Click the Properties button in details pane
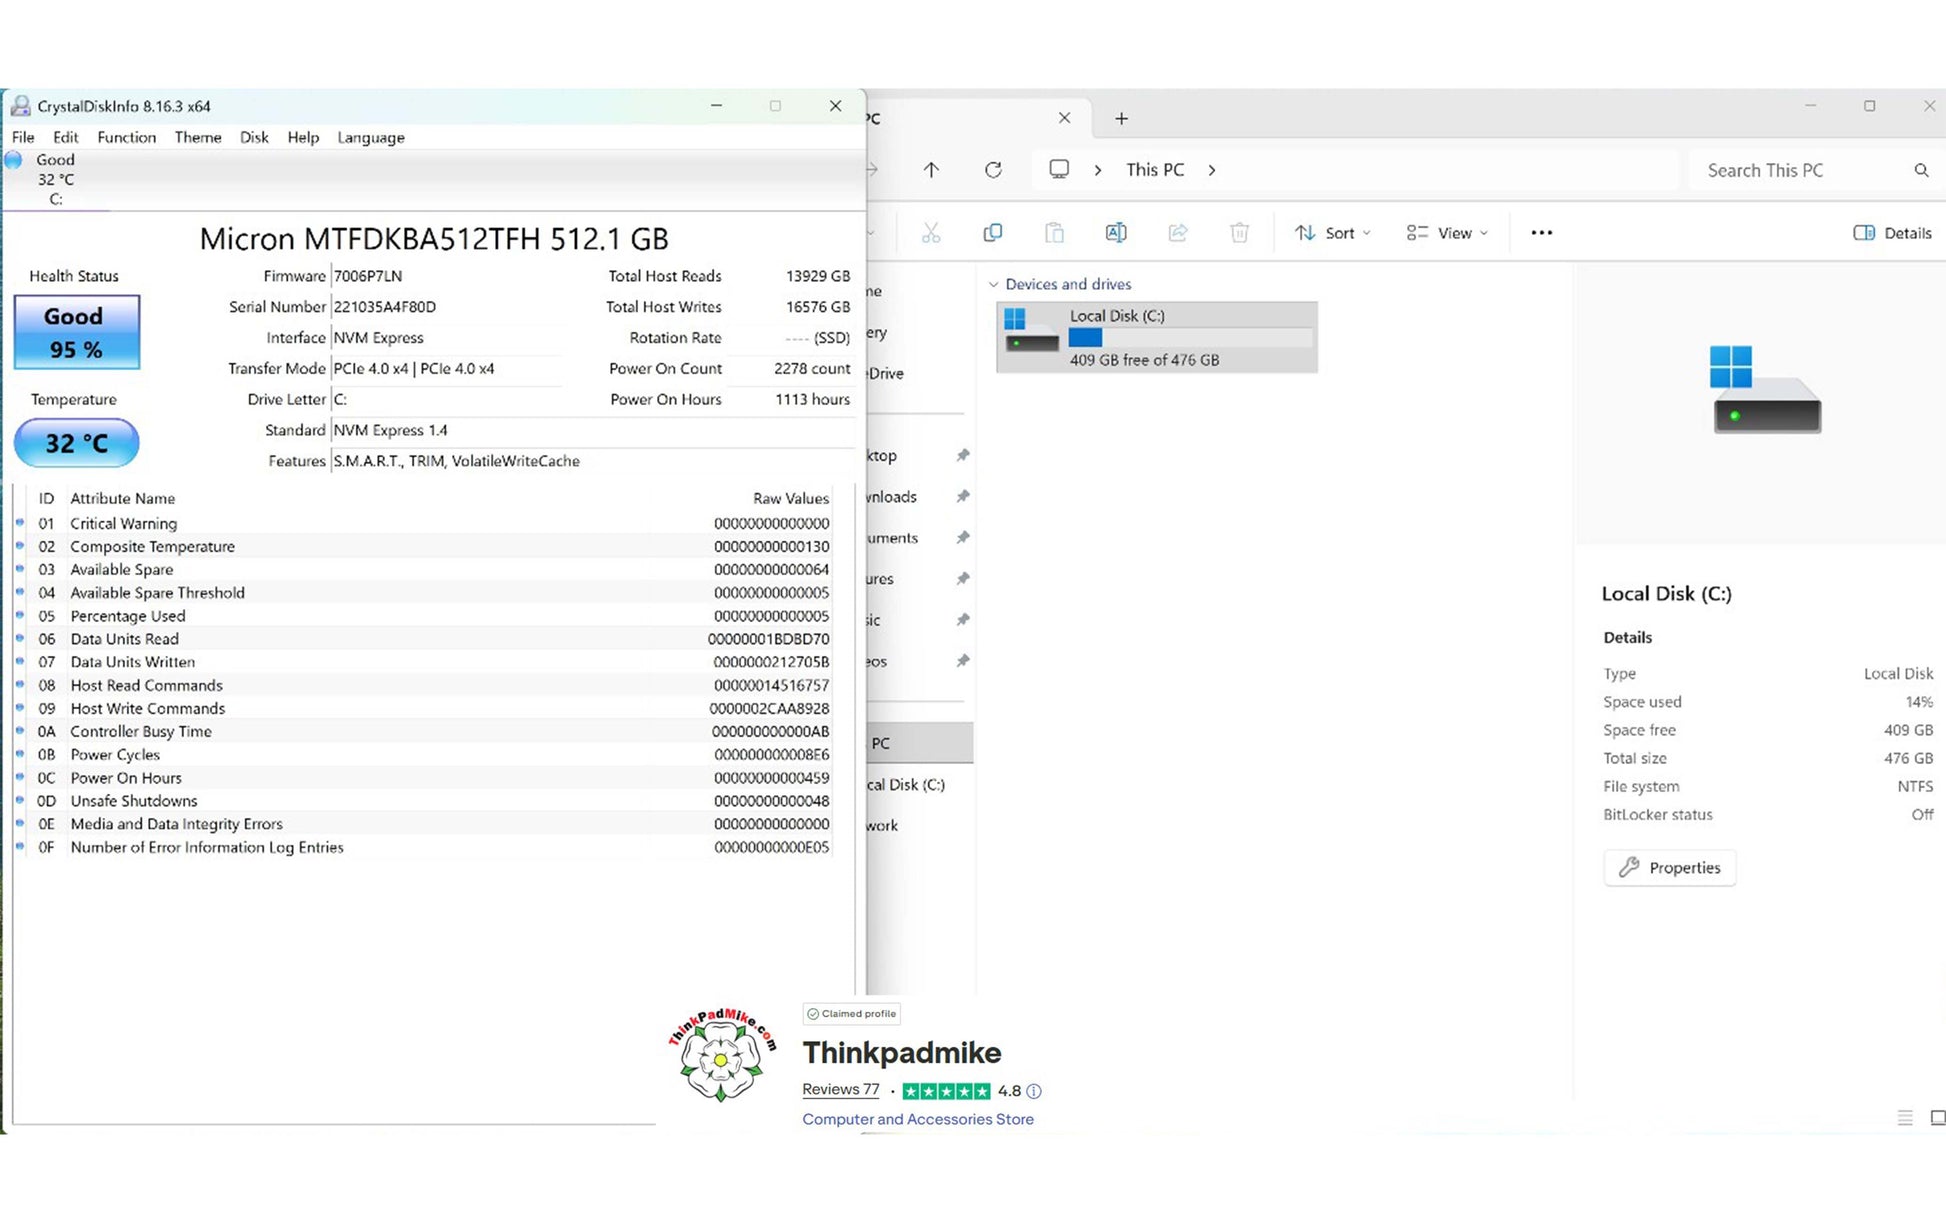Screen dimensions: 1946x1223 (1670, 867)
